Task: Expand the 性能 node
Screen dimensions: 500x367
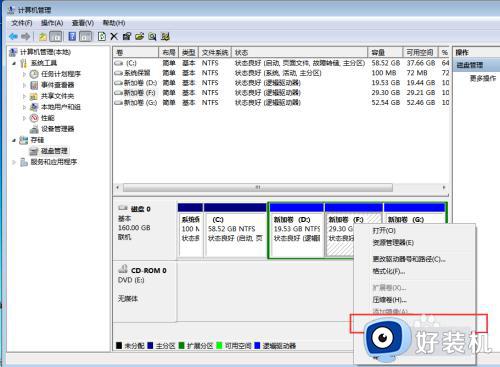Action: pos(24,118)
